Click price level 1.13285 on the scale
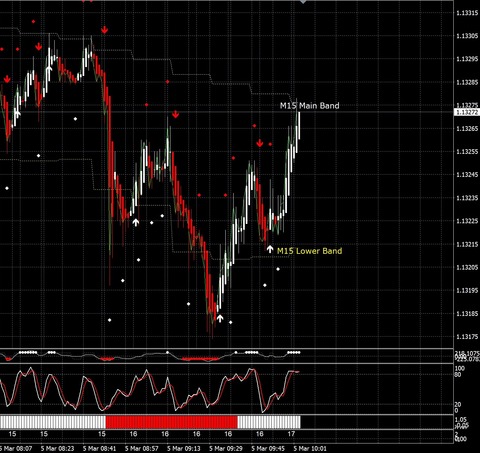 coord(467,82)
